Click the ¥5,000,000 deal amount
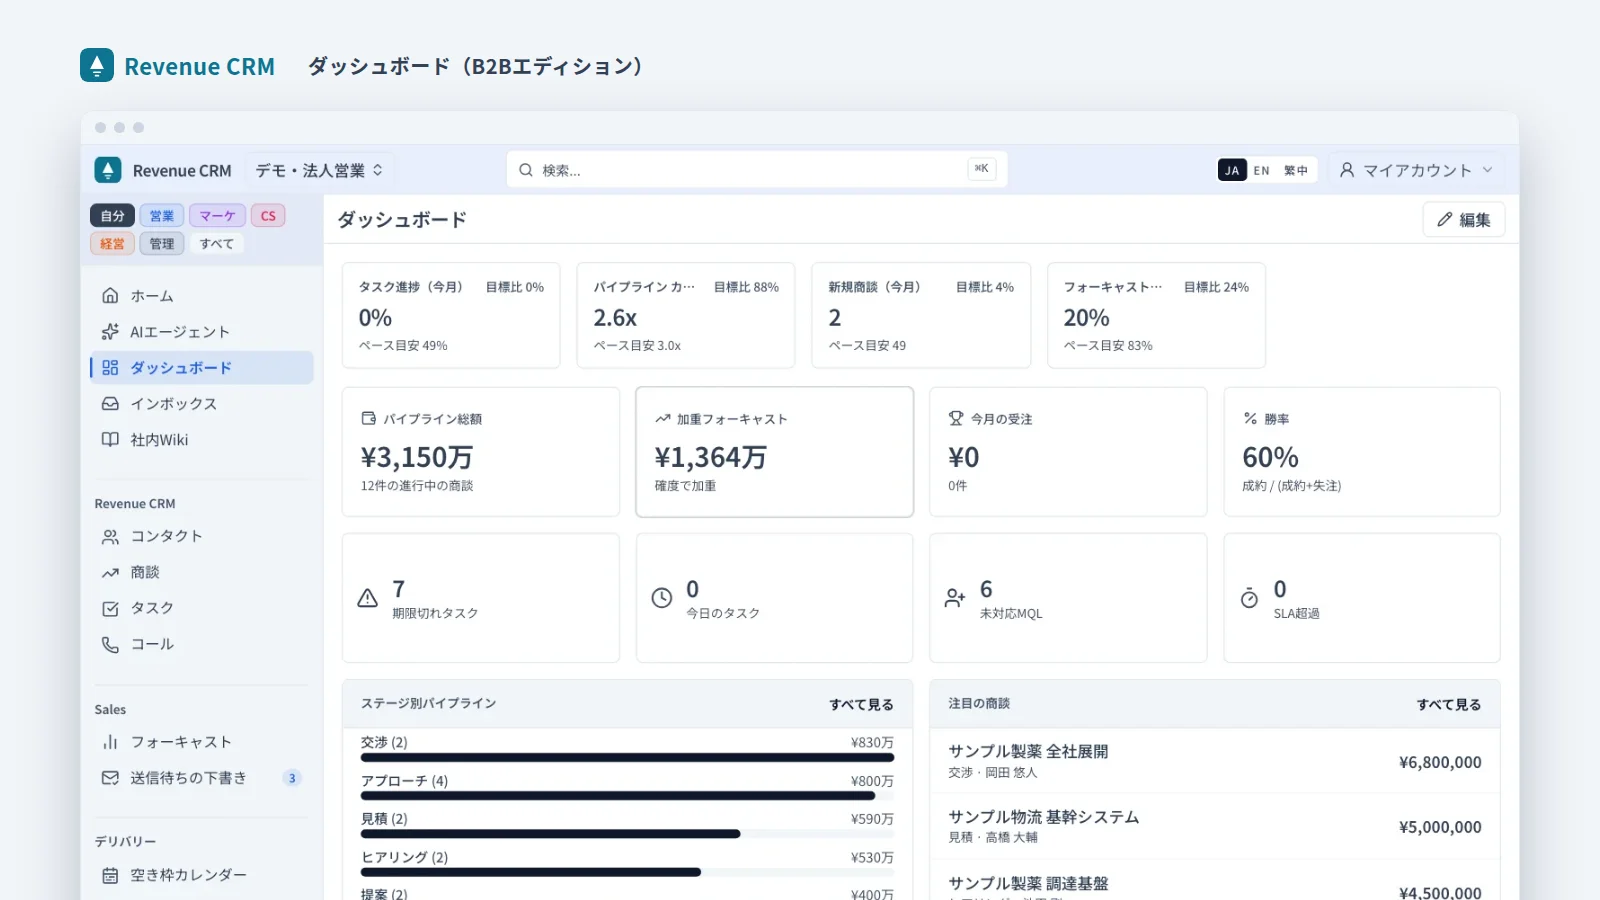This screenshot has width=1600, height=900. click(1440, 827)
